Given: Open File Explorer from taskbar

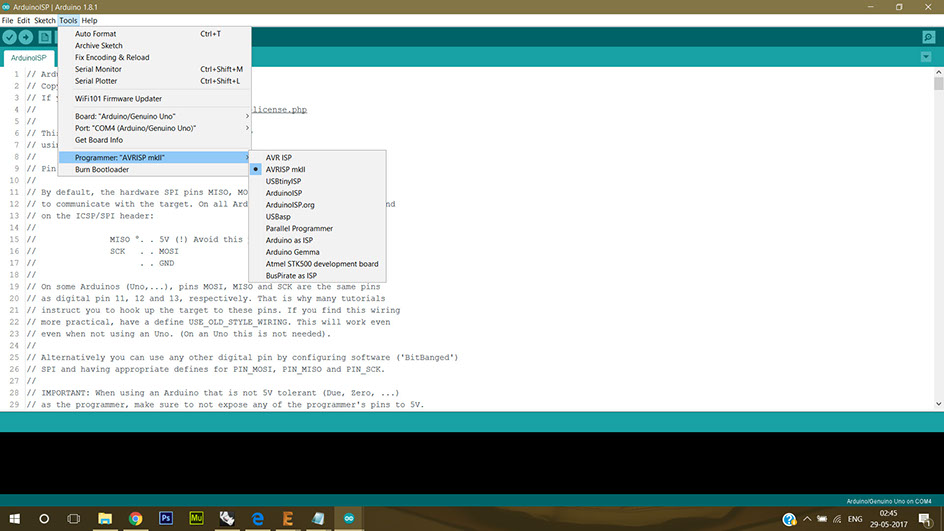Looking at the screenshot, I should point(105,518).
